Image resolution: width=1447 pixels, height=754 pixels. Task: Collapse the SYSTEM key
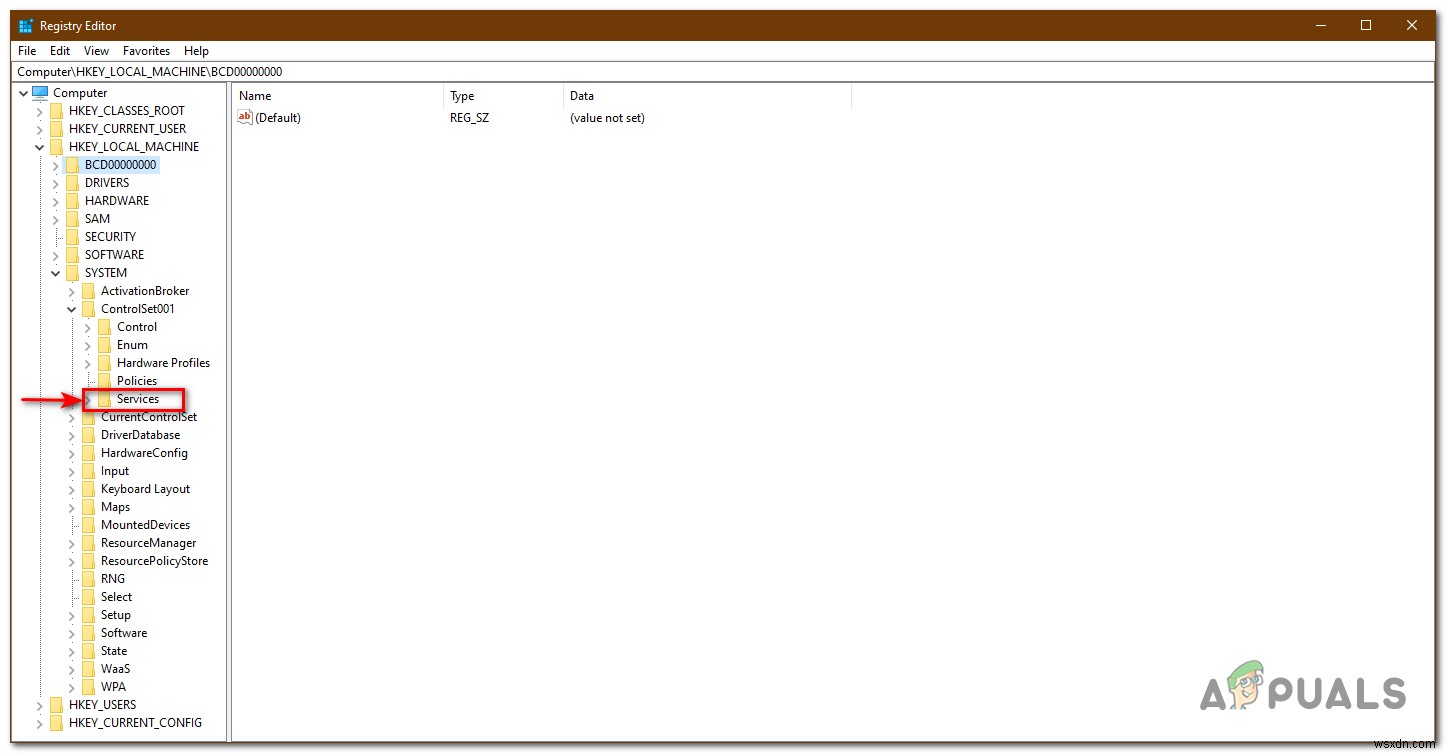[56, 272]
